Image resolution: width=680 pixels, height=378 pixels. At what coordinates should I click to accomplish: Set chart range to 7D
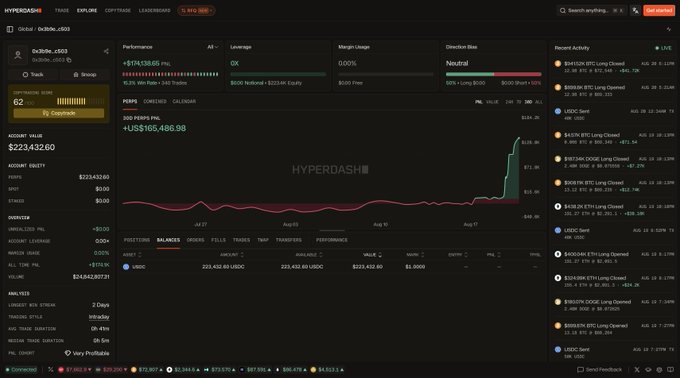tap(519, 102)
